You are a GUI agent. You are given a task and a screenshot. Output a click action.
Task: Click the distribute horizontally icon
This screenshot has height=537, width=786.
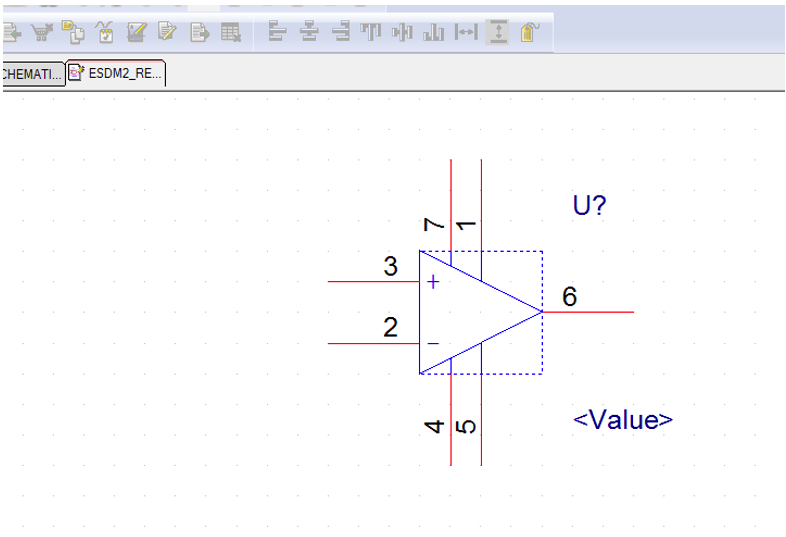(x=466, y=33)
